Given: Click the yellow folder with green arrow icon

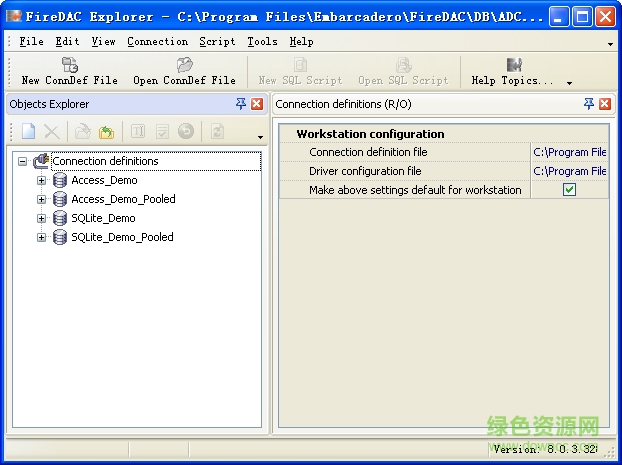Looking at the screenshot, I should (106, 132).
